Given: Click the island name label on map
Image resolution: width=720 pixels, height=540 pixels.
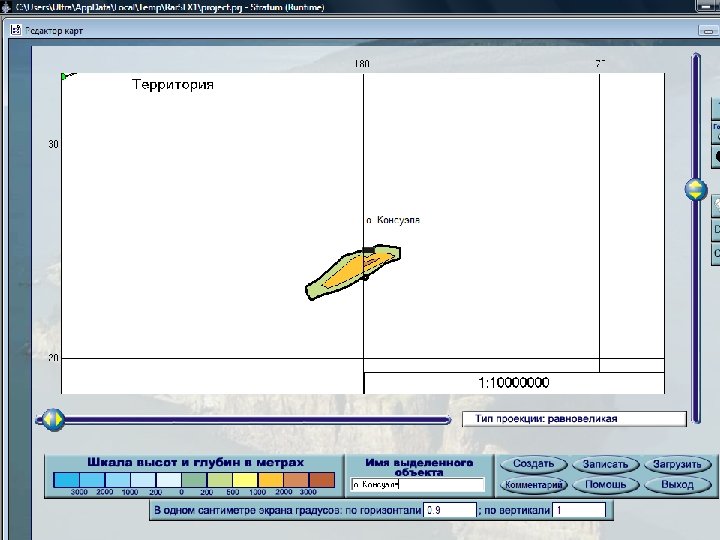Looking at the screenshot, I should pyautogui.click(x=393, y=220).
